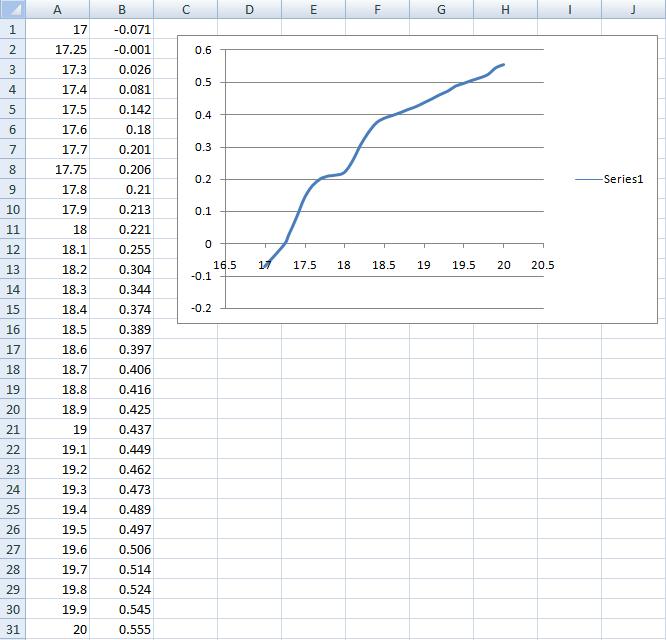Select cell B21 showing 0.437
This screenshot has width=666, height=640.
pyautogui.click(x=121, y=429)
